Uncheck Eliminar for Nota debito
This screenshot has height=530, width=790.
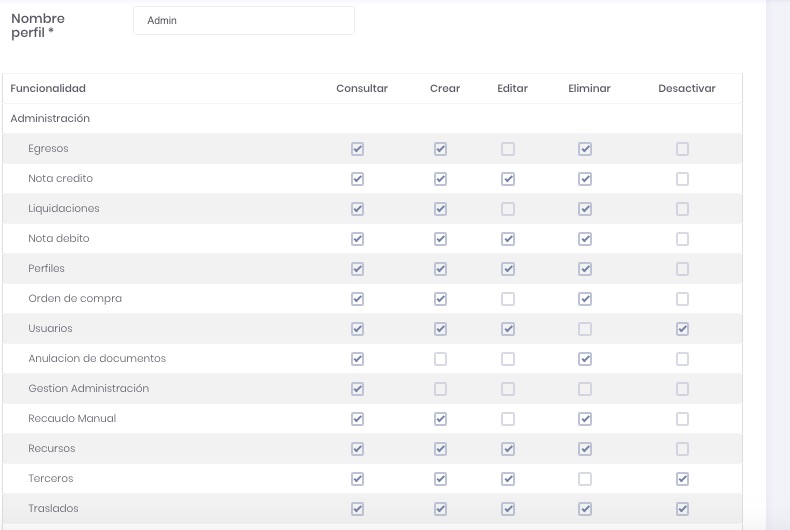point(585,239)
